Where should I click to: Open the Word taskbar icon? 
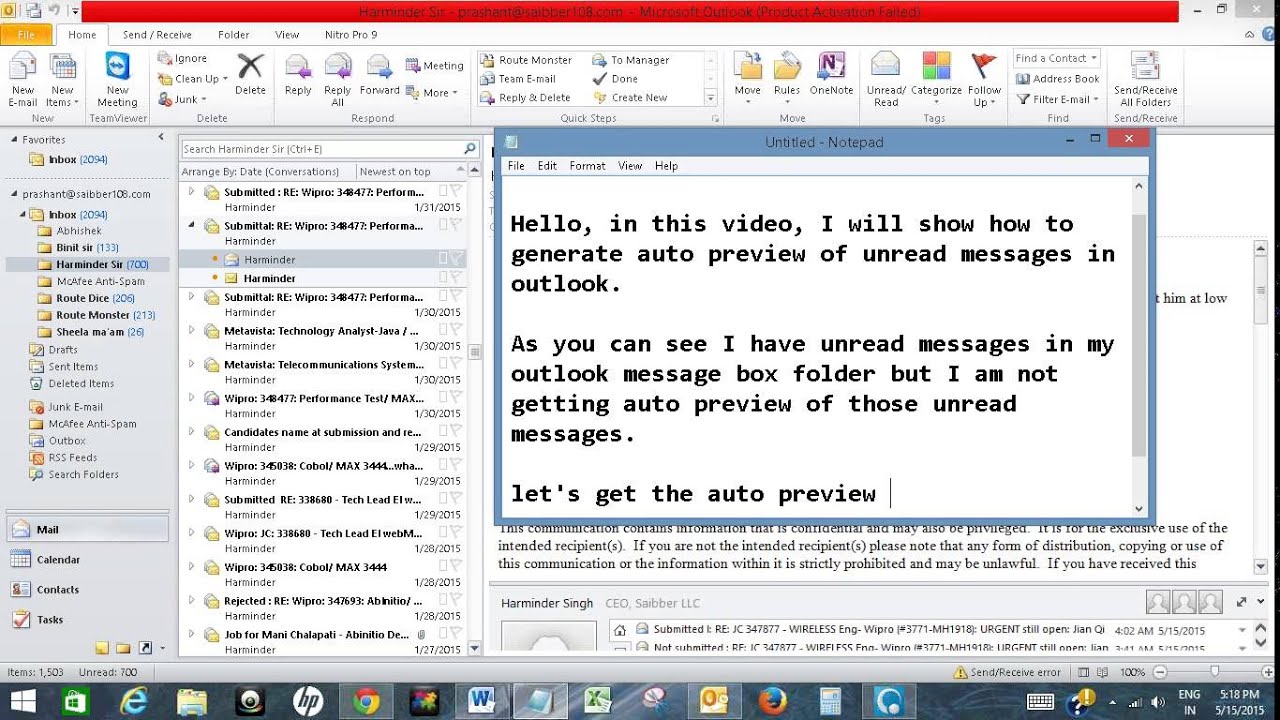482,701
